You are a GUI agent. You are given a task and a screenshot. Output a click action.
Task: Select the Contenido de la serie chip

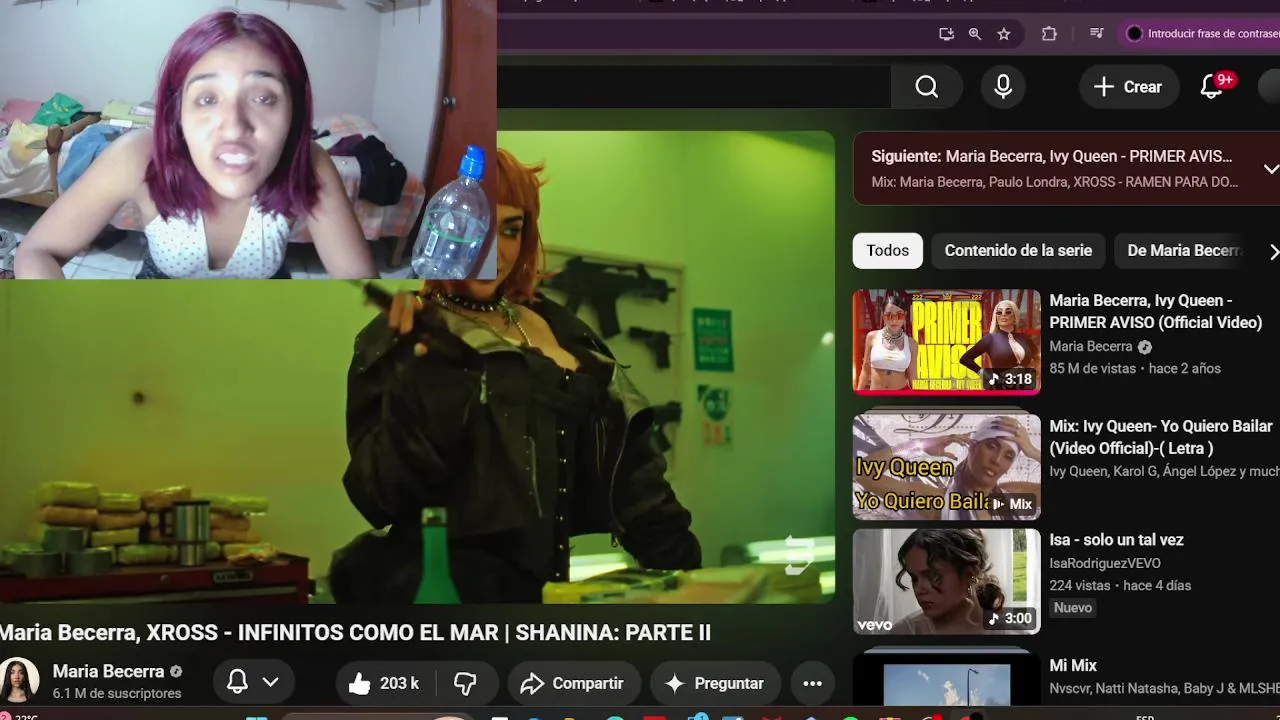tap(1018, 251)
